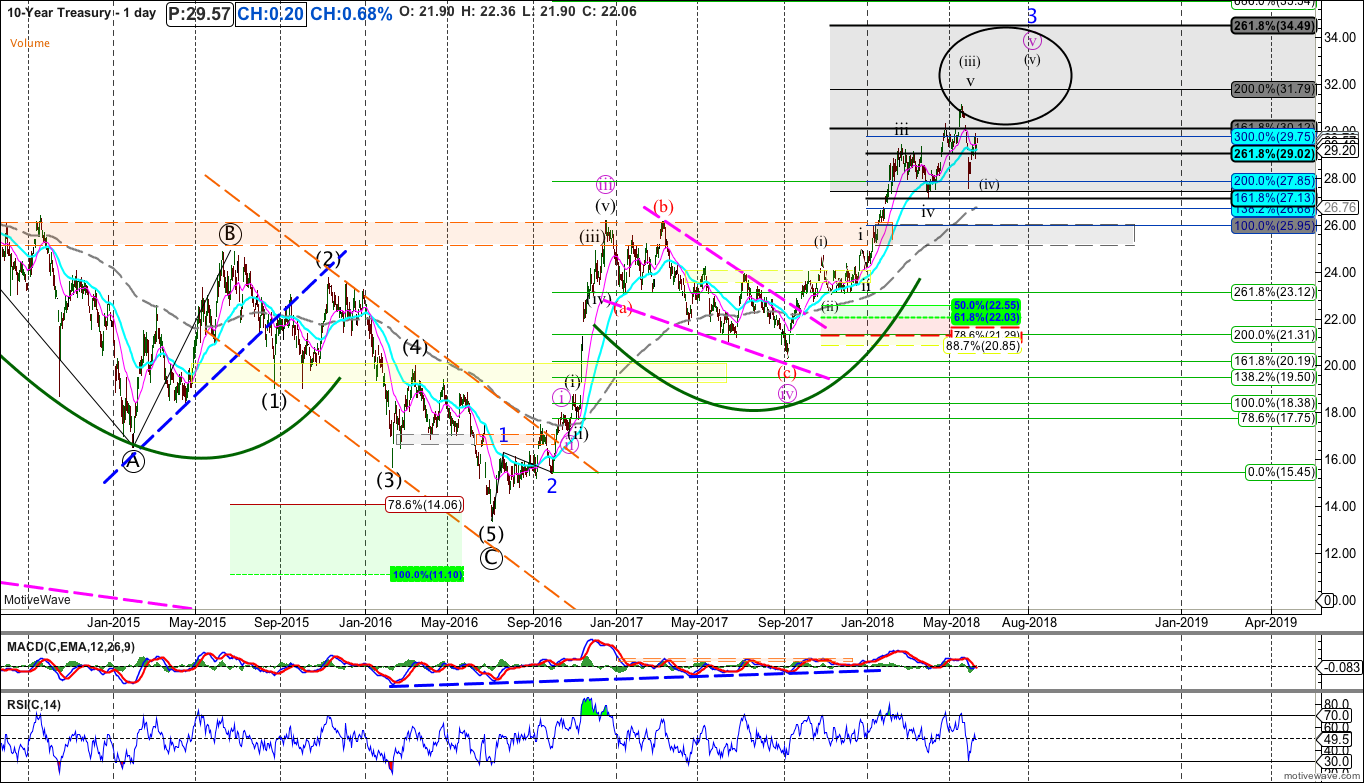
Task: Click the Jan-2018 date axis label
Action: (x=866, y=621)
